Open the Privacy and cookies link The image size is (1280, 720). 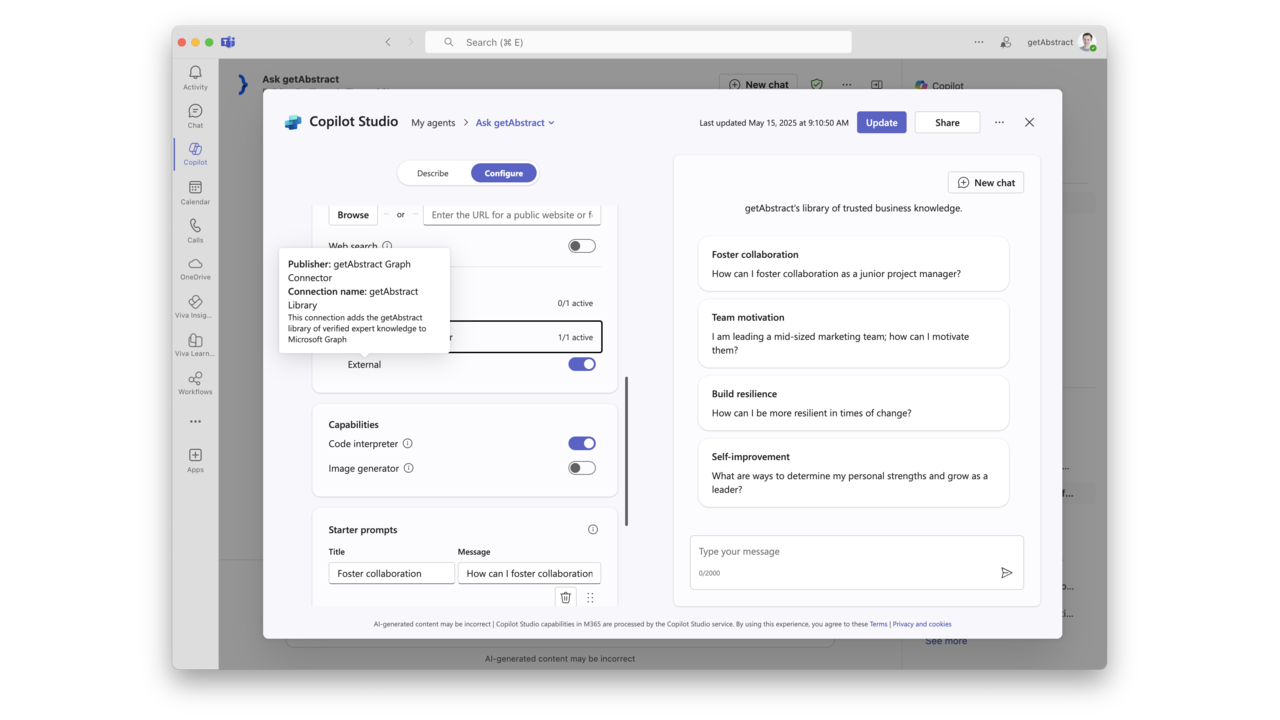[x=922, y=624]
